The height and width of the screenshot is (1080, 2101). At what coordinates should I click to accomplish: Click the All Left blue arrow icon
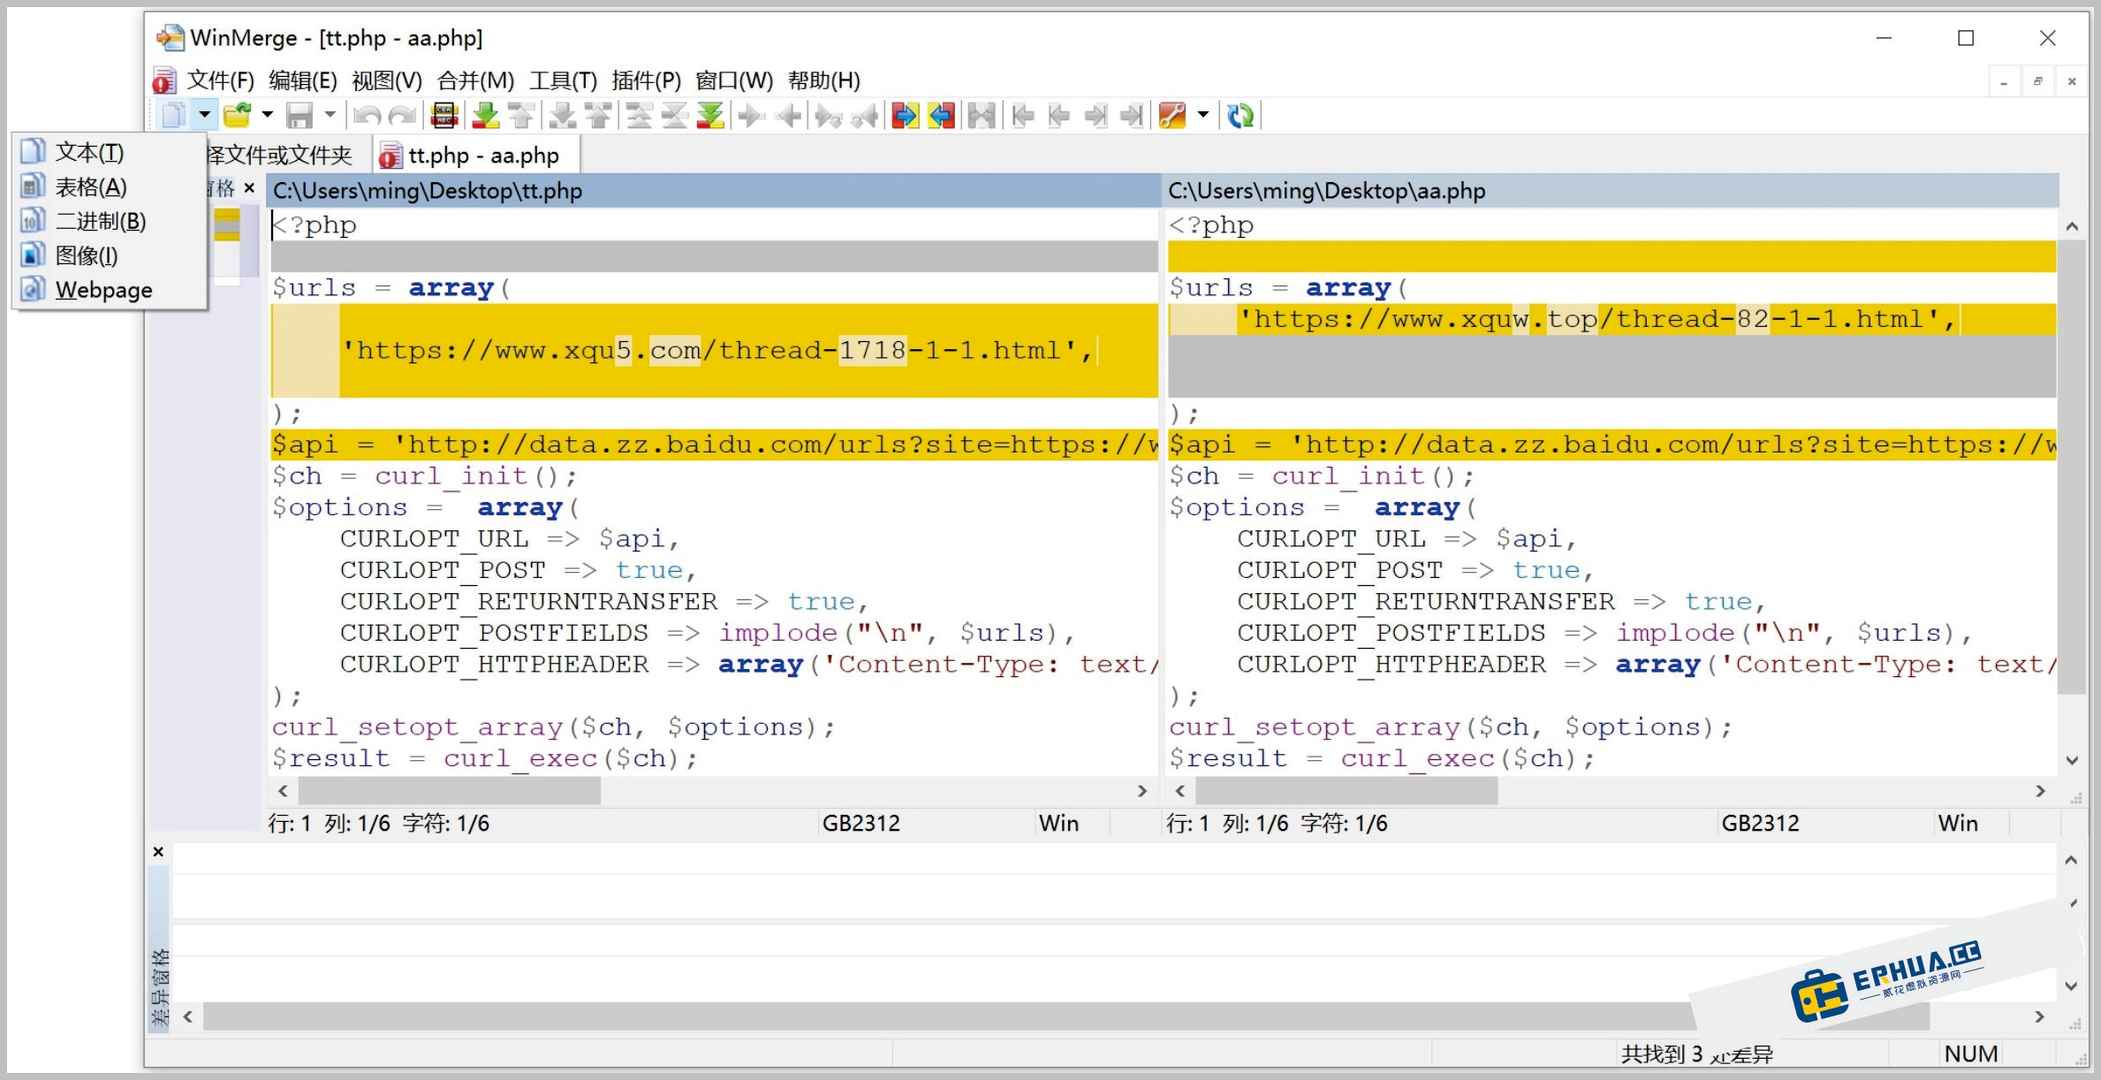(x=941, y=116)
